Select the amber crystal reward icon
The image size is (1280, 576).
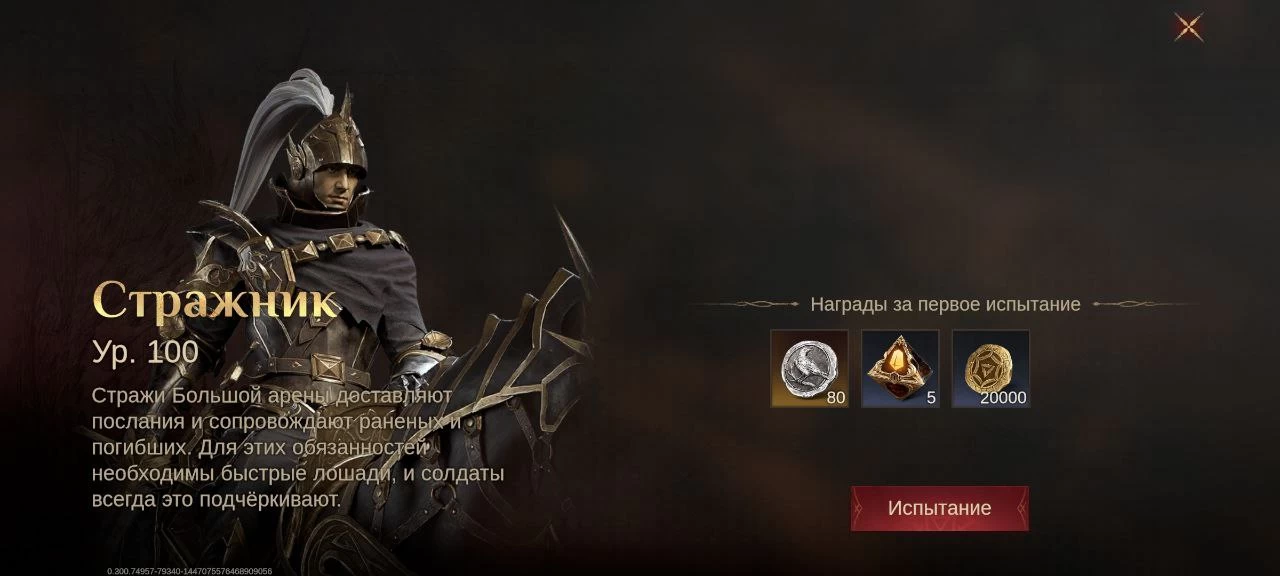[x=900, y=369]
